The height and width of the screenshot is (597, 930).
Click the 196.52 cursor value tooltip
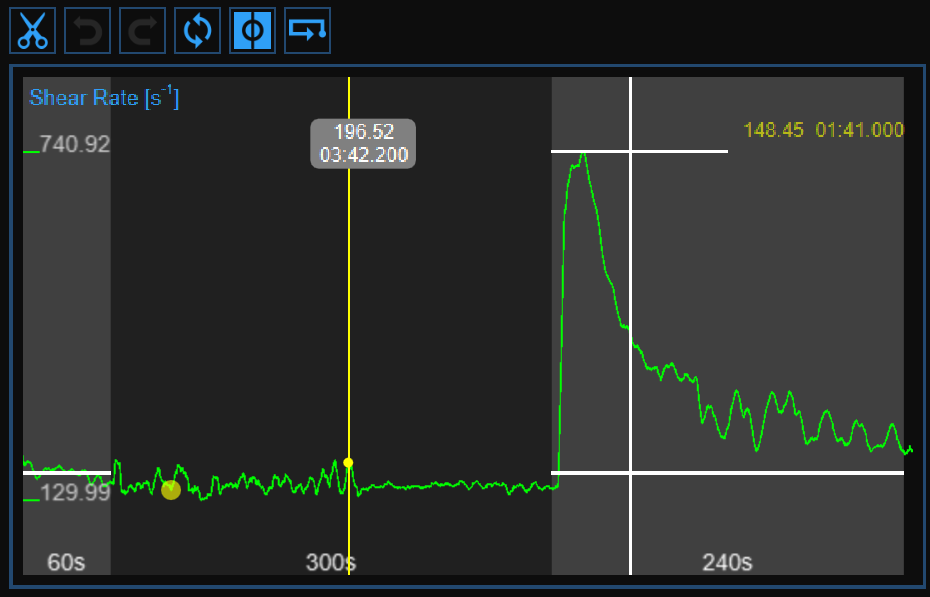(x=363, y=143)
